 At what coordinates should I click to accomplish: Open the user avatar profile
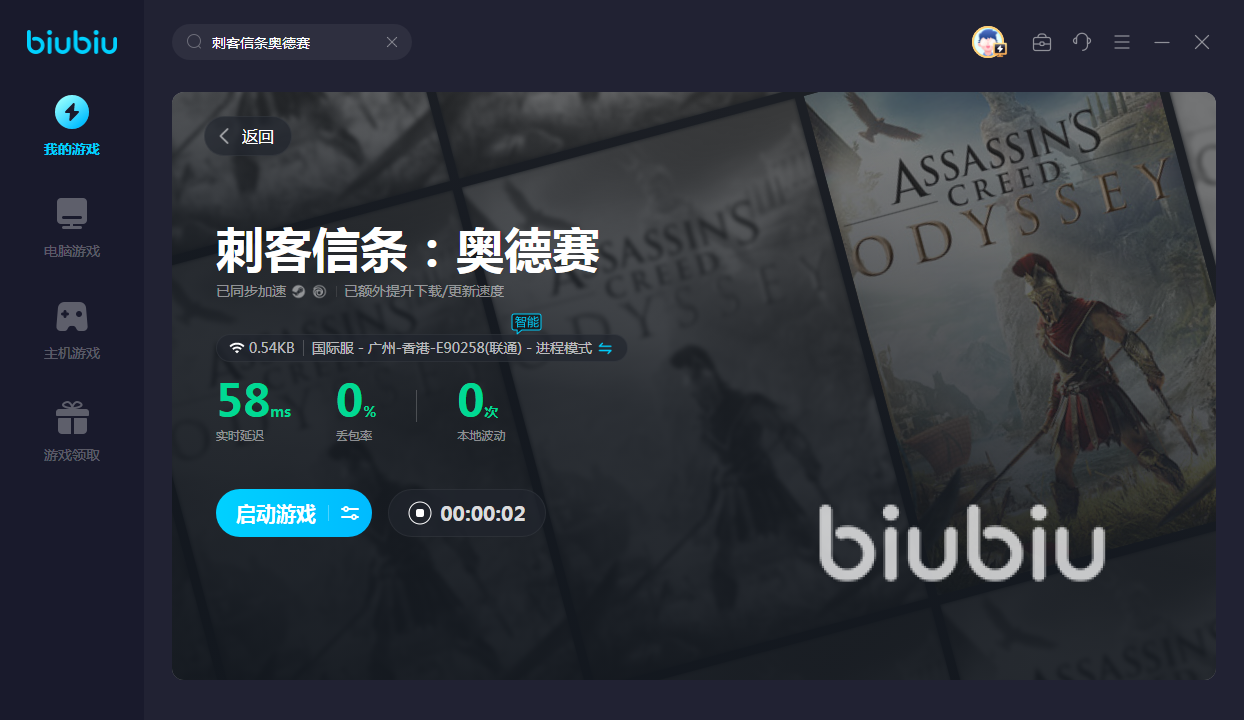pyautogui.click(x=988, y=42)
